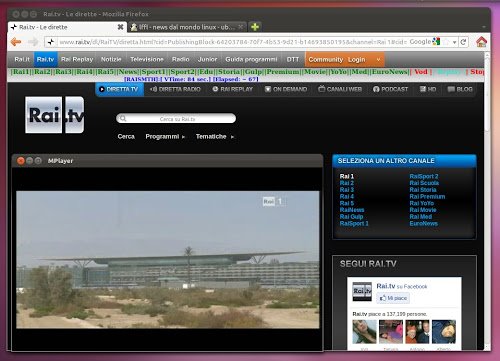Click the Facebook Mi piace thumbs-up button
Image resolution: width=500 pixels, height=361 pixels.
point(393,298)
